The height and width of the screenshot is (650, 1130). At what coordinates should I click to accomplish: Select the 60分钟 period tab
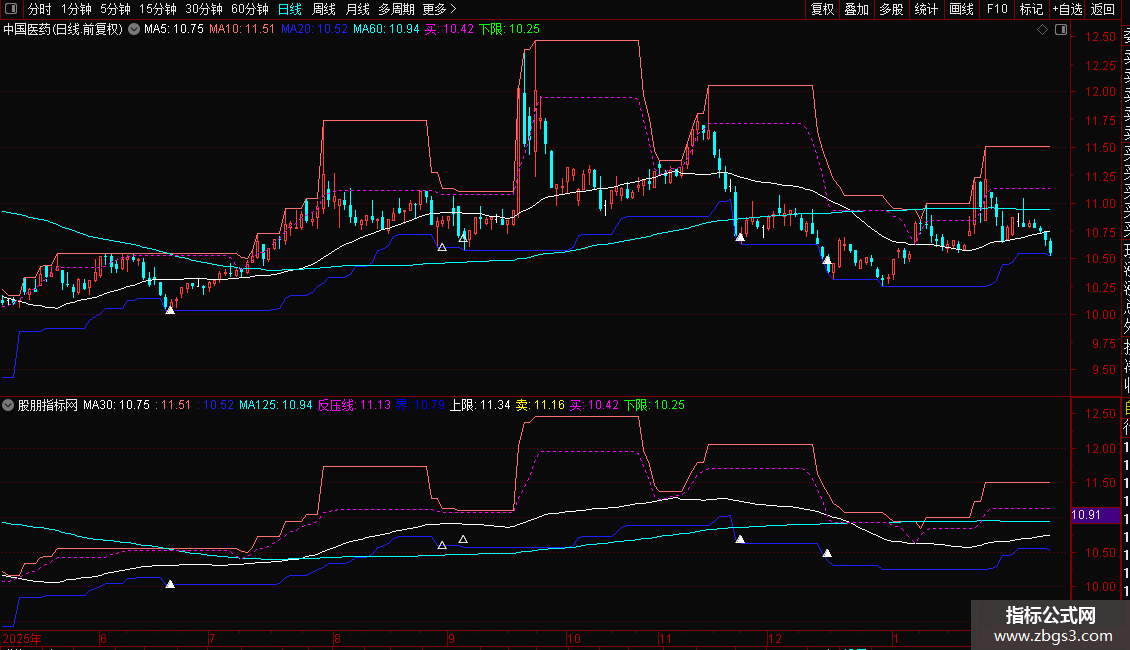click(x=249, y=9)
